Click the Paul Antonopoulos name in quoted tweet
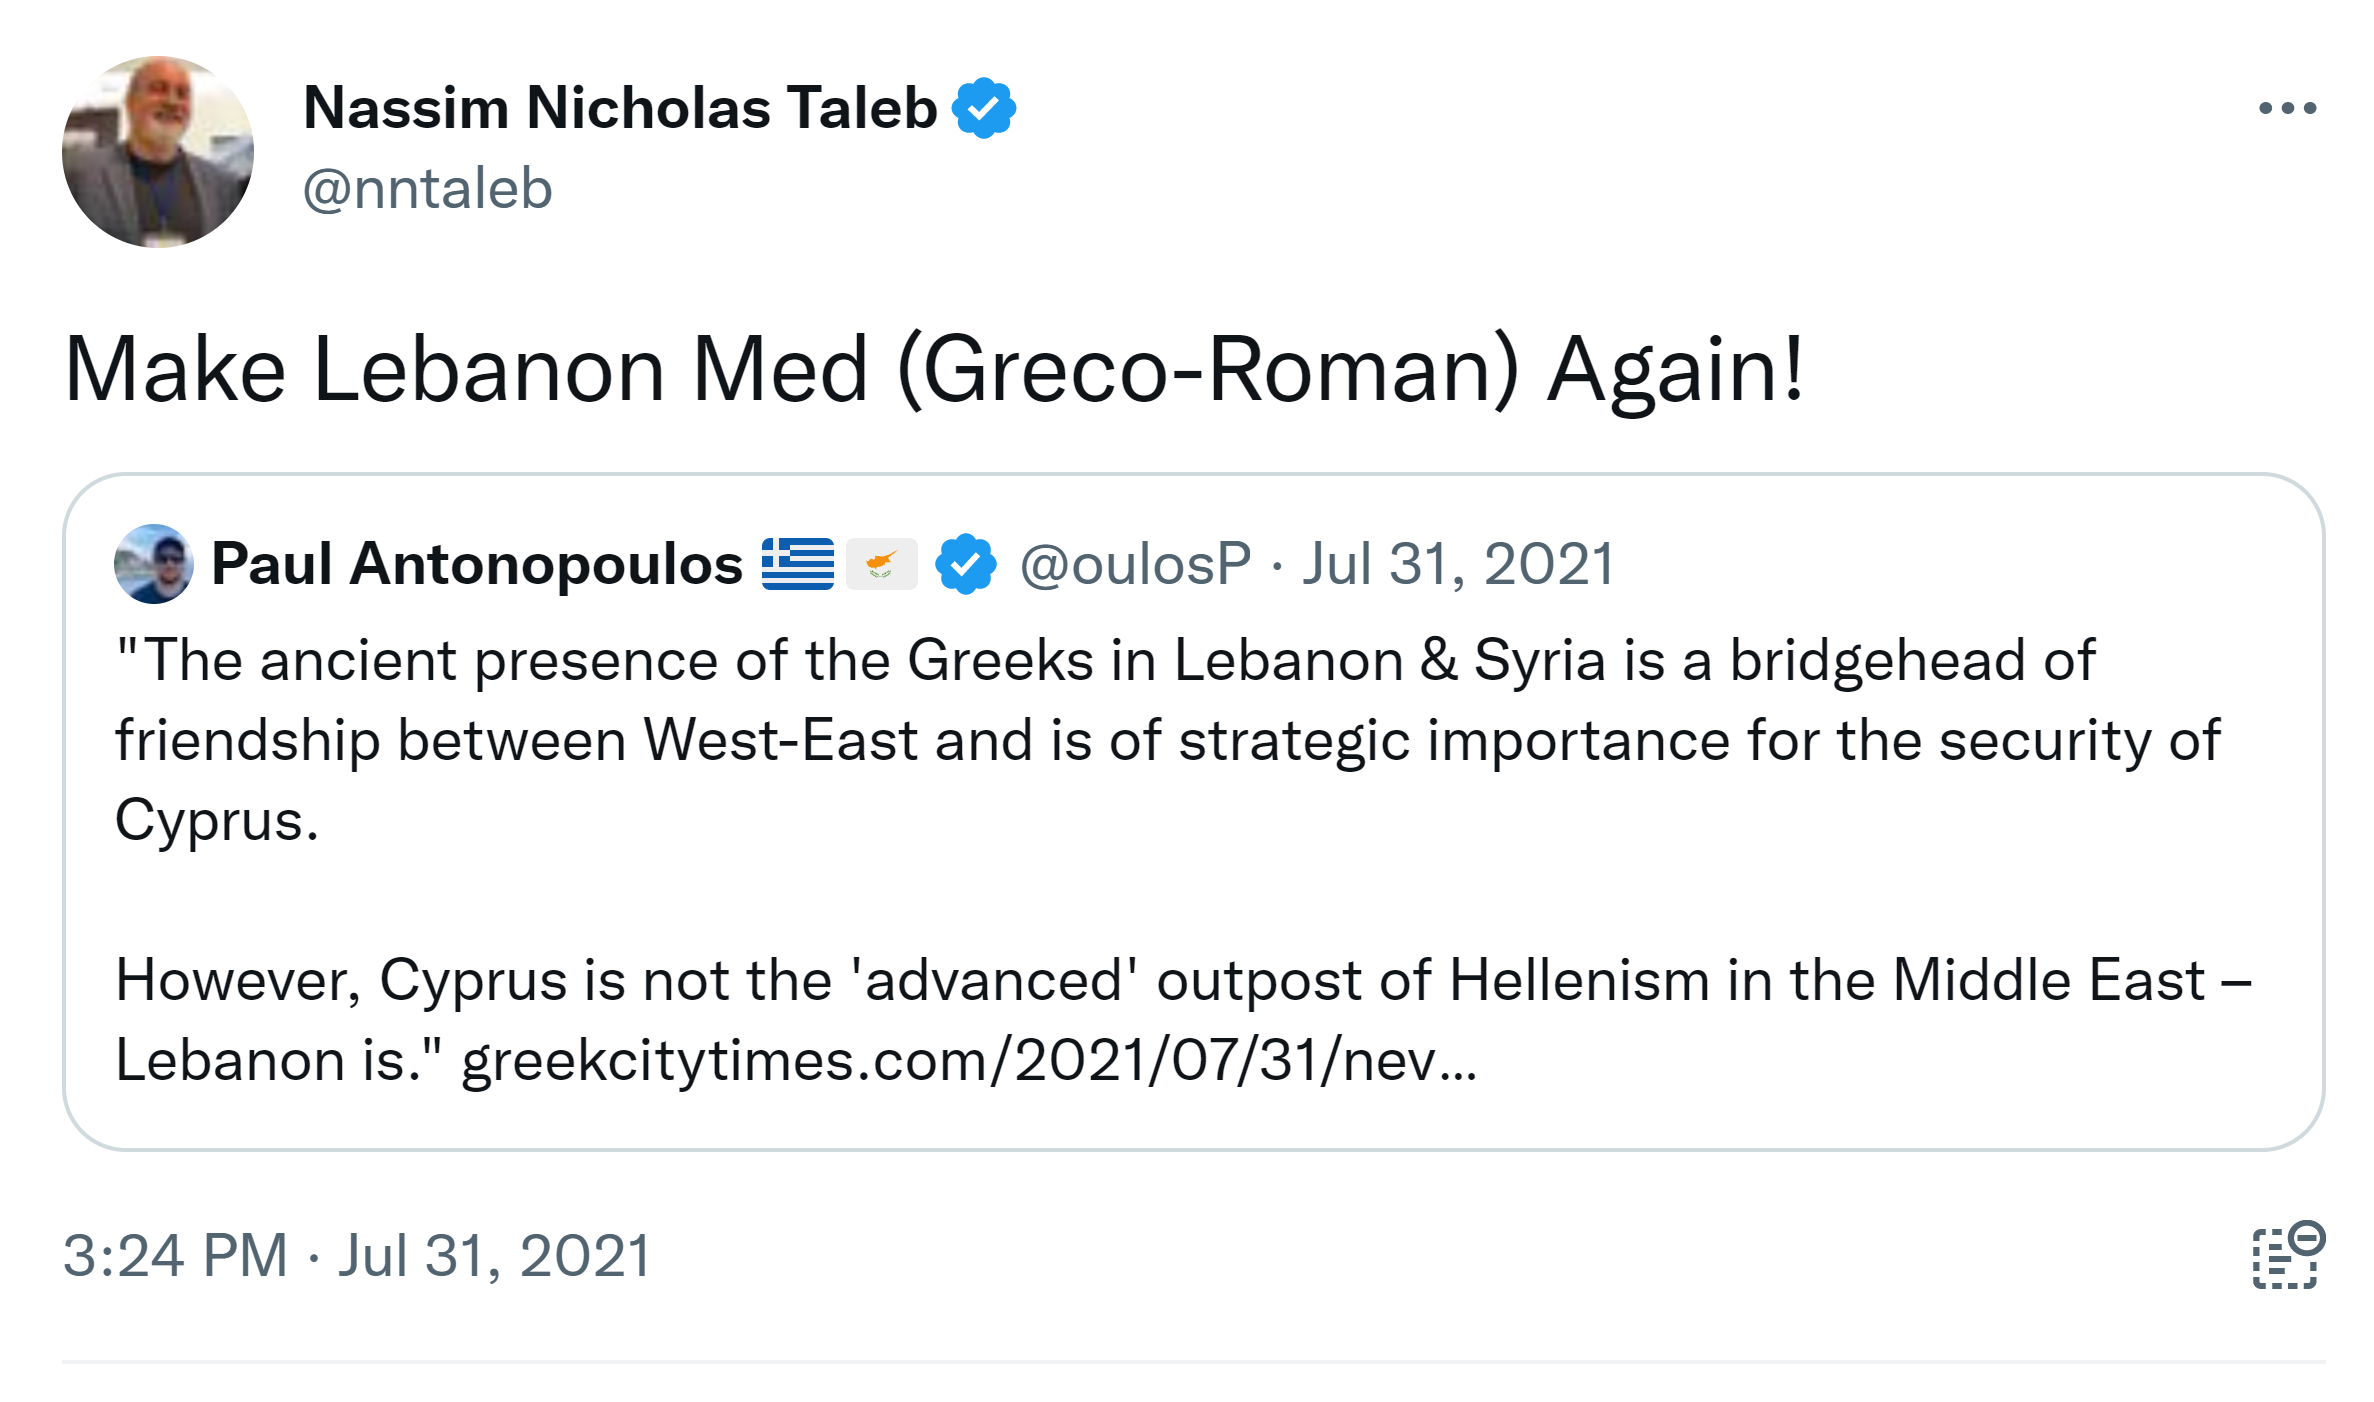Image resolution: width=2374 pixels, height=1402 pixels. click(477, 564)
